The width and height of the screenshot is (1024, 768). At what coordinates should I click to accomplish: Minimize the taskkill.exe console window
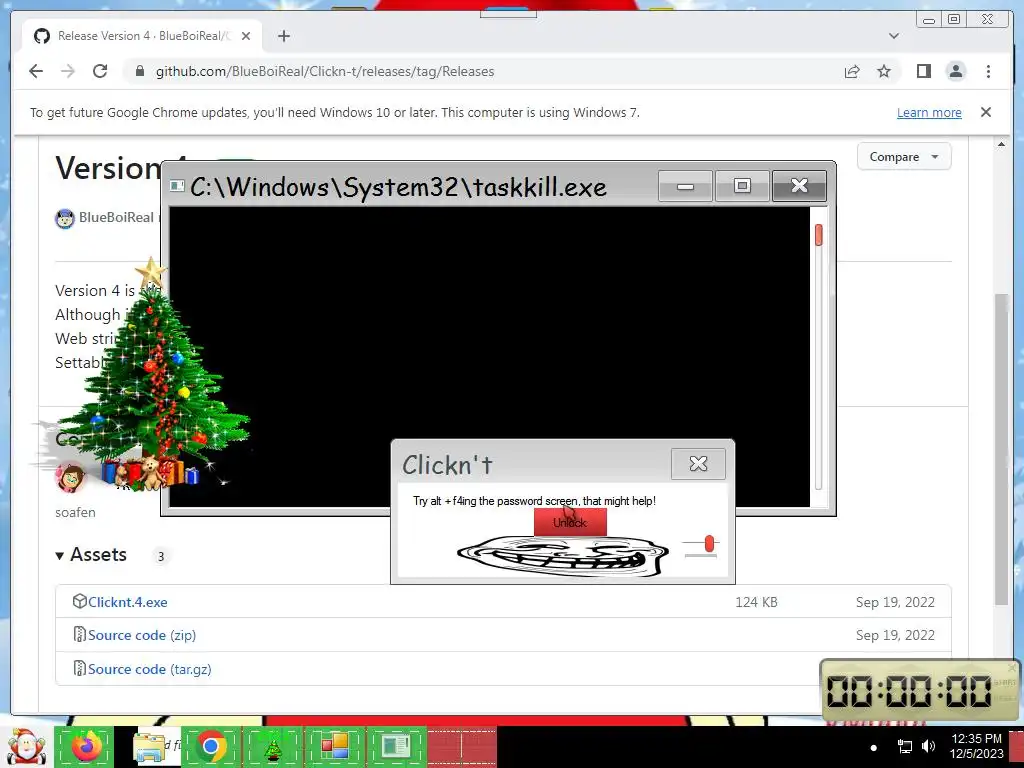coord(685,186)
